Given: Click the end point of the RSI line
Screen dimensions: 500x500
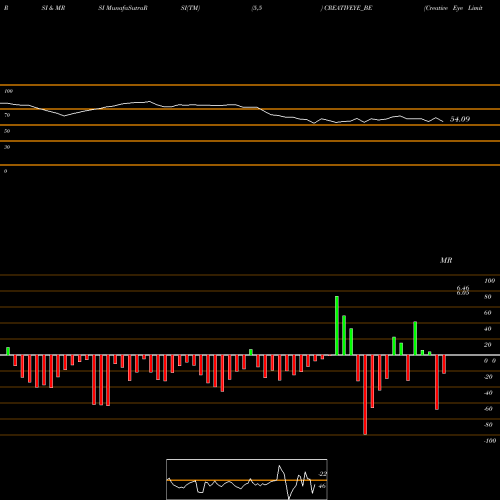Looking at the screenshot, I should tap(443, 121).
